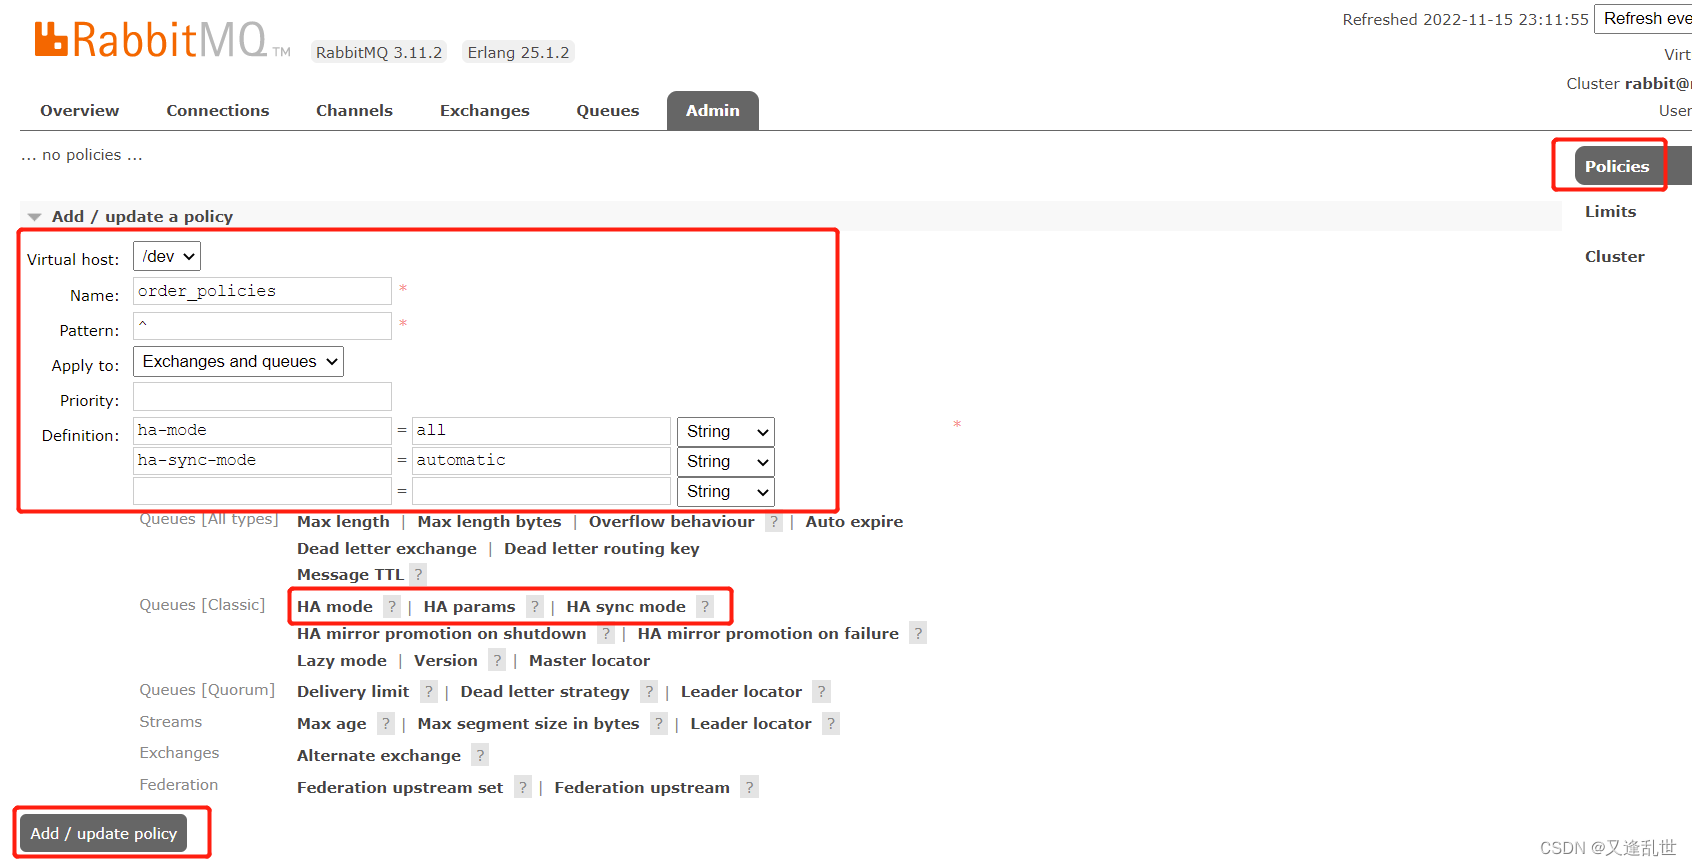The image size is (1692, 866).
Task: Open type dropdown for ha-sync-mode definition
Action: point(726,462)
